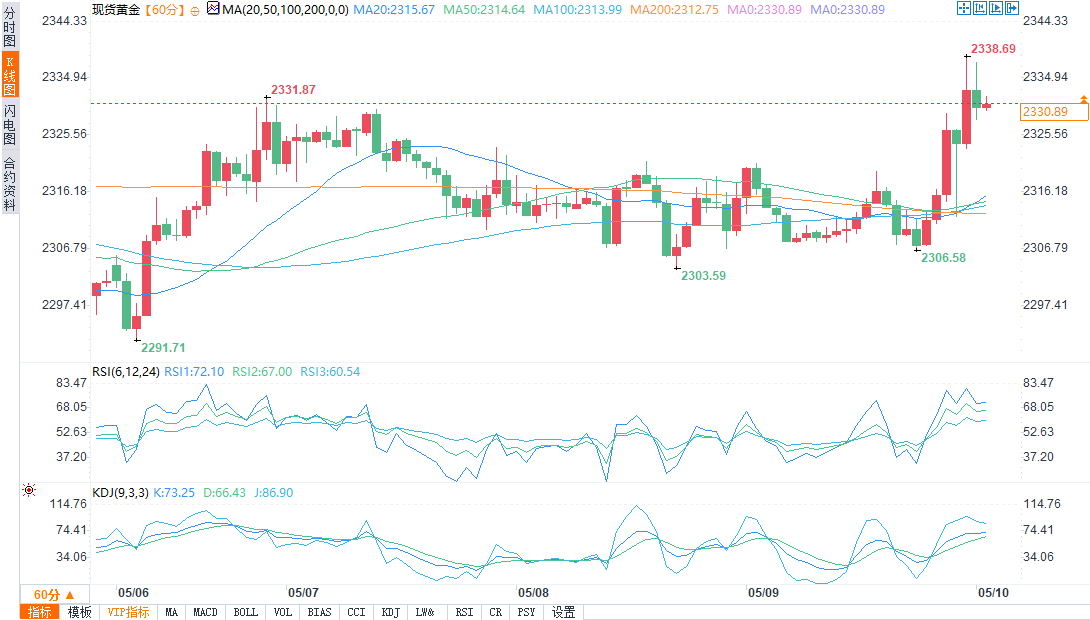Click the MA20:2315.67 value
Image resolution: width=1090 pixels, height=620 pixels.
[394, 10]
